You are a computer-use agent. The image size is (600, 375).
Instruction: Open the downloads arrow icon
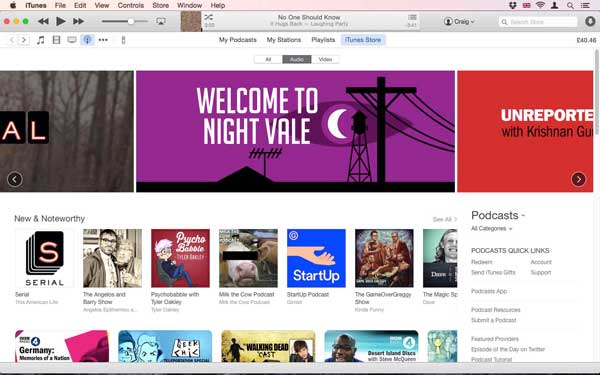coord(590,21)
